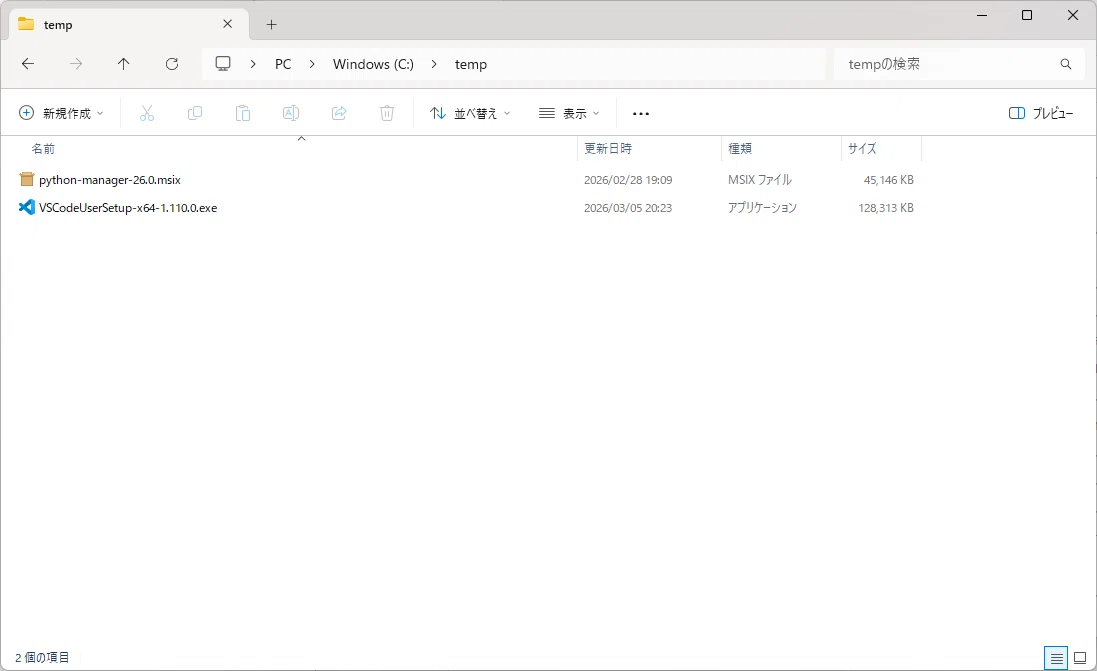This screenshot has width=1097, height=671.
Task: Click Windows (C:) in the breadcrumb
Action: pyautogui.click(x=373, y=64)
